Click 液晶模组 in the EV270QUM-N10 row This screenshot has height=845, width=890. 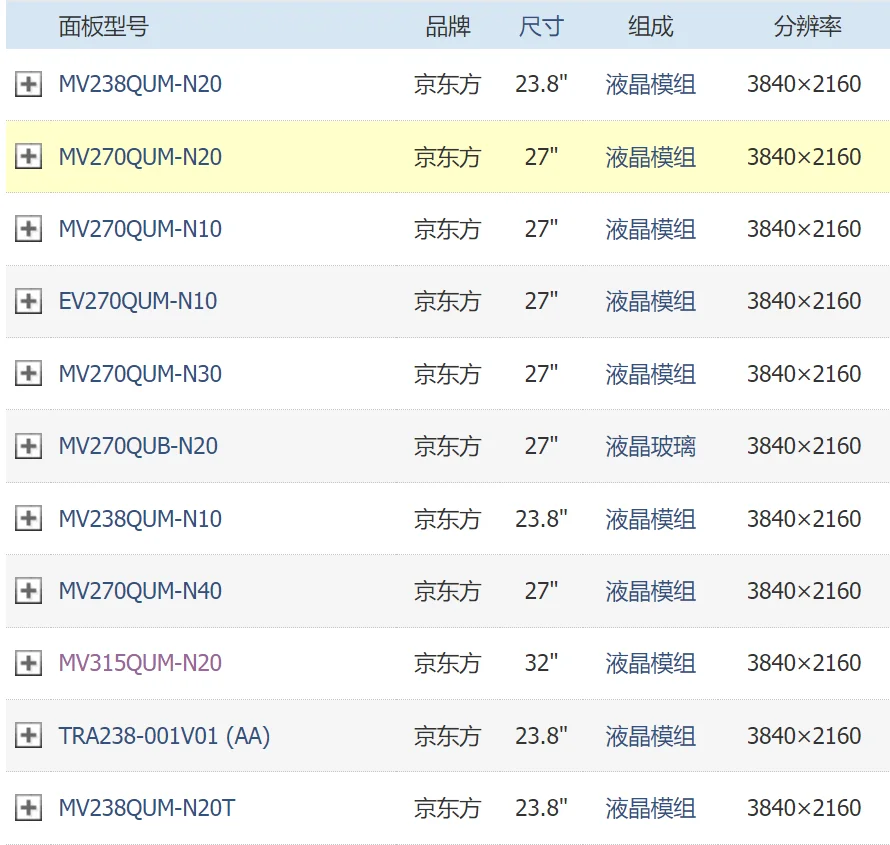point(650,301)
